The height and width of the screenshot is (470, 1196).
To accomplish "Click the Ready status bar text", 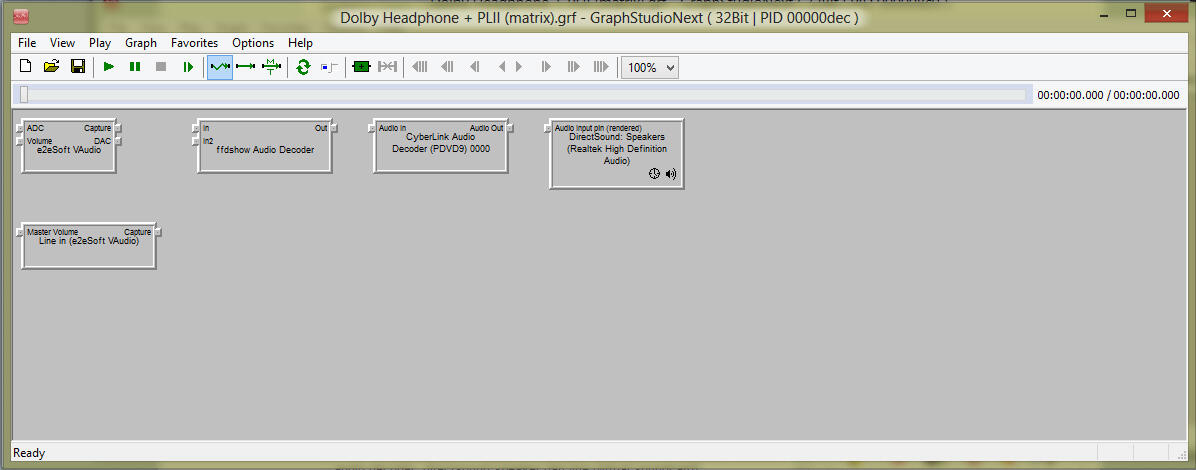I will tap(29, 453).
